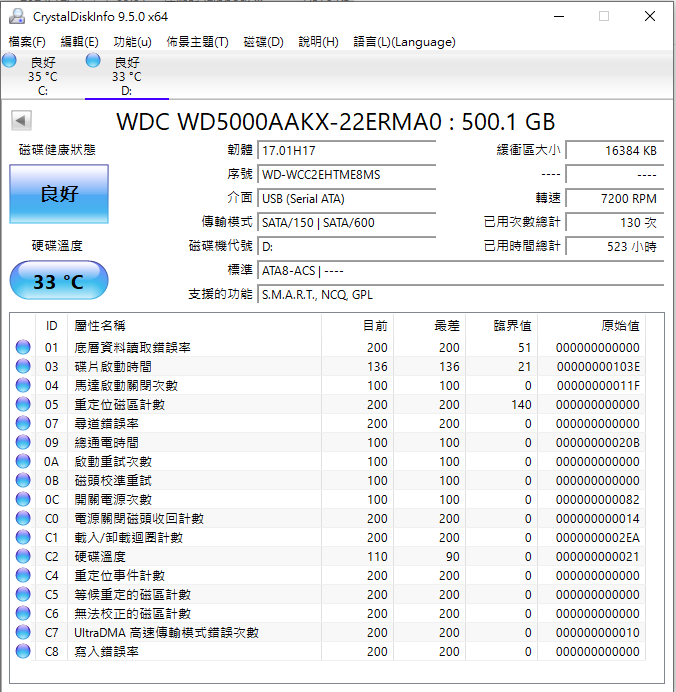Click the 33 °C temperature button
Image resolution: width=676 pixels, height=692 pixels.
point(59,280)
